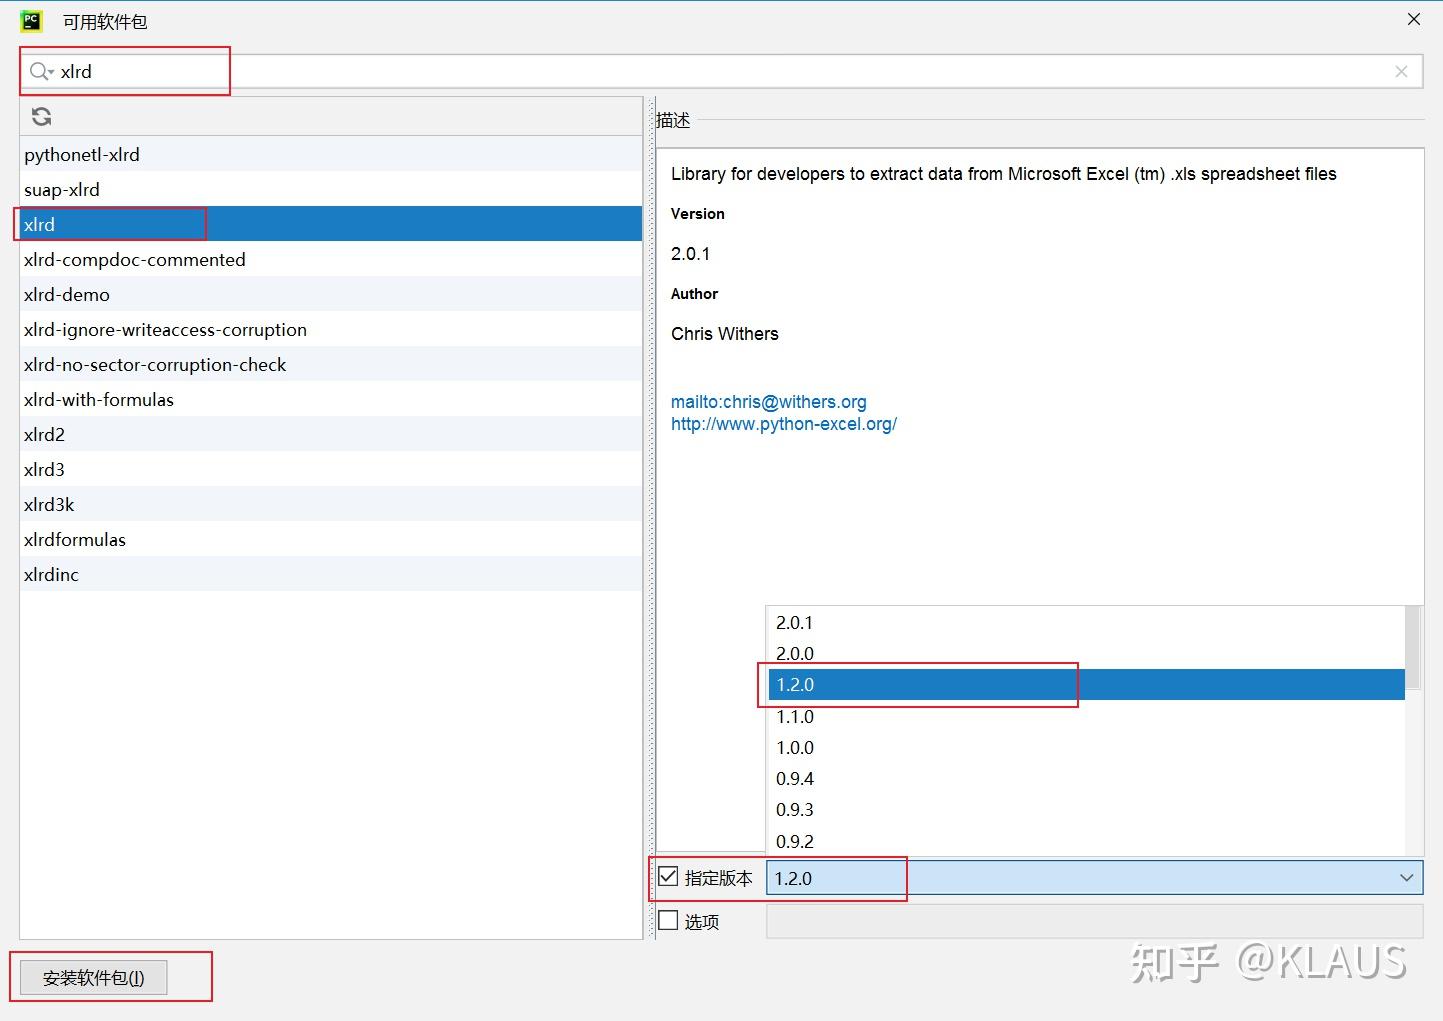
Task: Choose version 0.9.4 from the version list
Action: tap(794, 778)
